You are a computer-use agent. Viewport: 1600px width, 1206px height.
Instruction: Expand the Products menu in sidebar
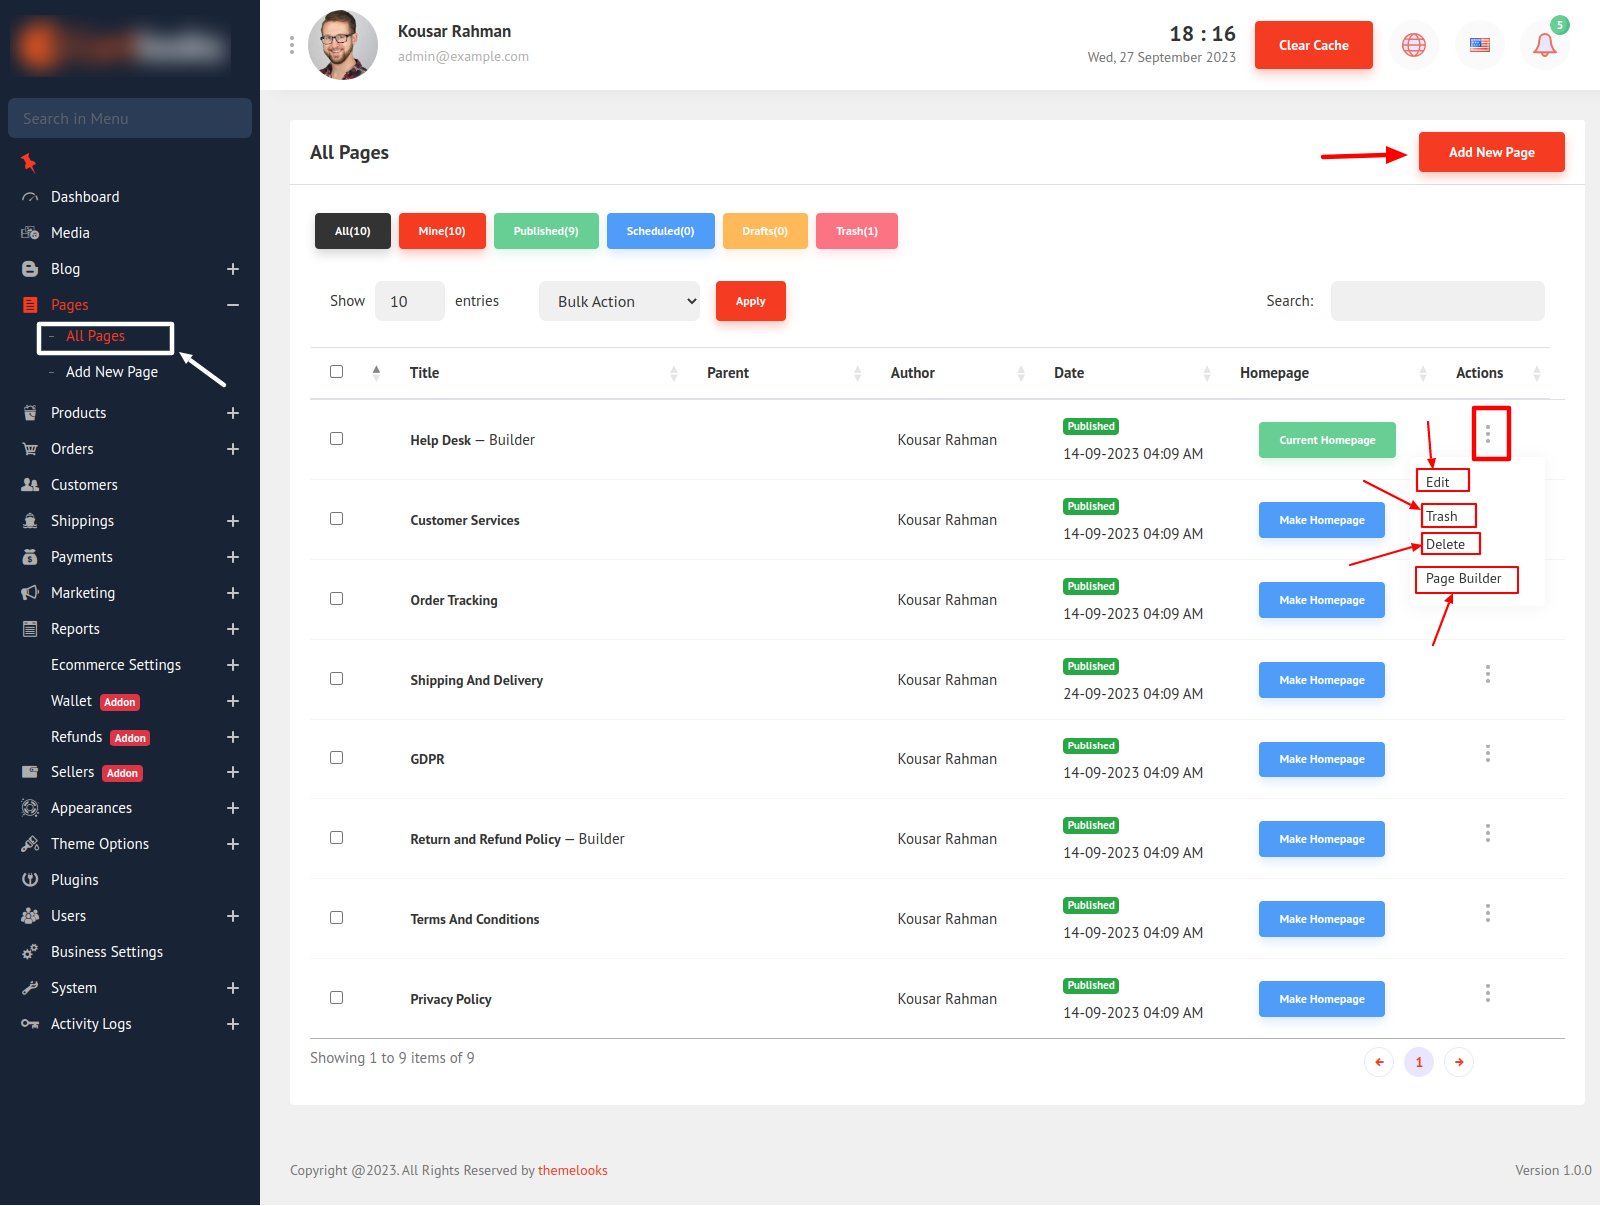[232, 413]
